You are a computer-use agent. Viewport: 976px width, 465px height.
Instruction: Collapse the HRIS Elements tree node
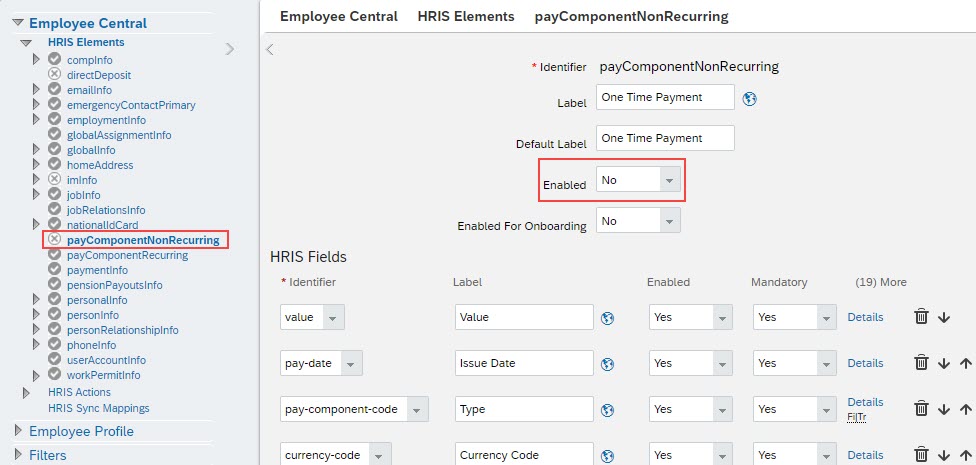point(26,43)
